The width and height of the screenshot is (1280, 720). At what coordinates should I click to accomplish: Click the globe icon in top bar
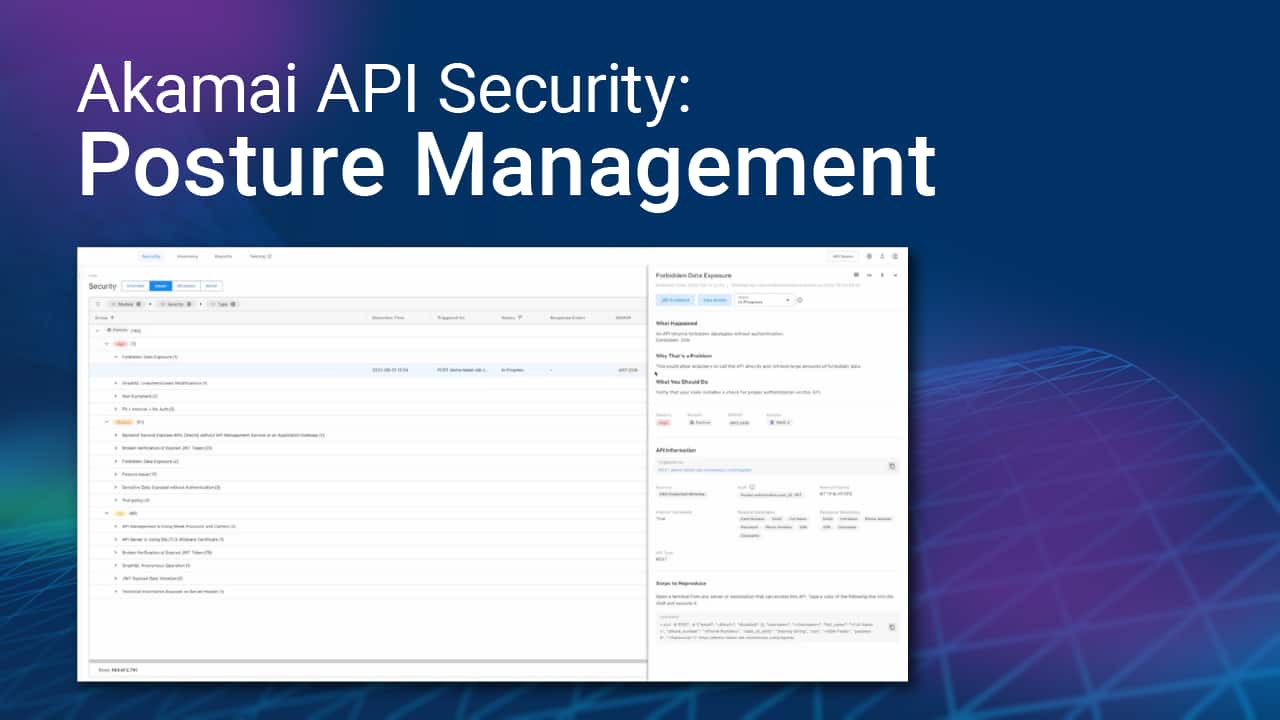point(868,256)
